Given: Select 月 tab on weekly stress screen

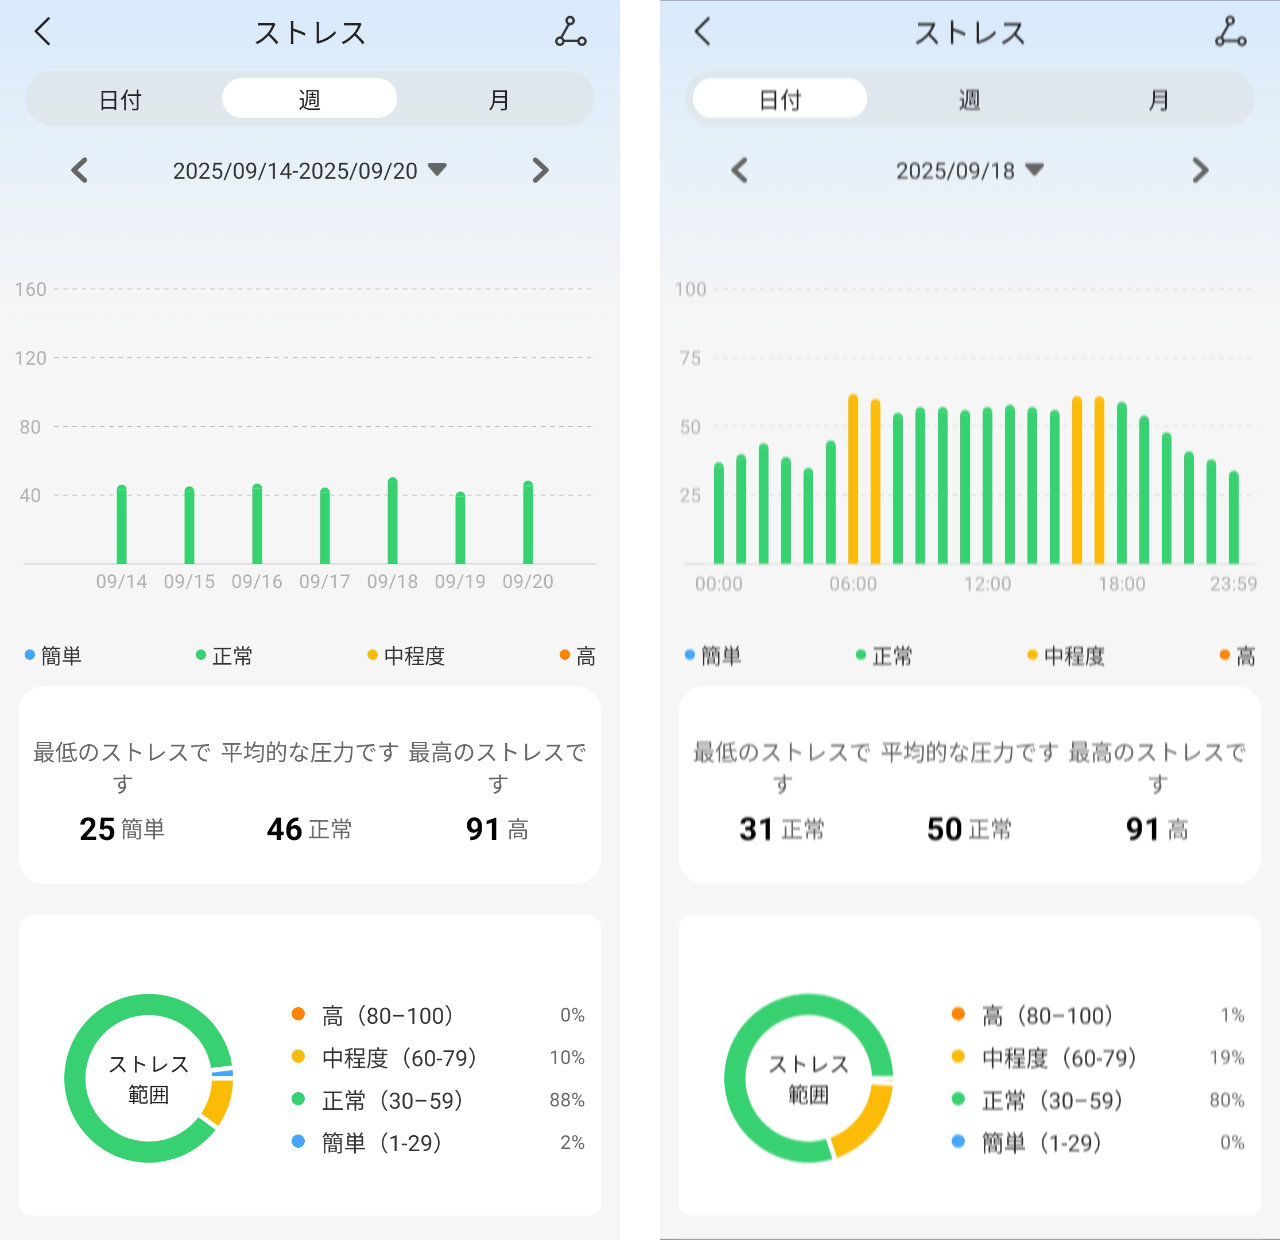Looking at the screenshot, I should [x=498, y=100].
